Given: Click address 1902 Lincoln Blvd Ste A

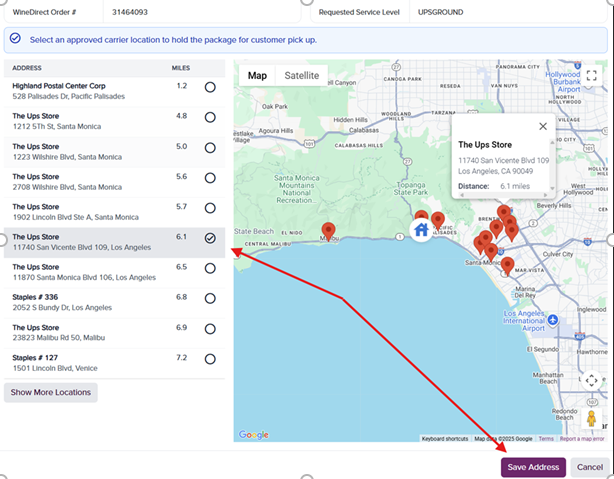Looking at the screenshot, I should [x=76, y=217].
